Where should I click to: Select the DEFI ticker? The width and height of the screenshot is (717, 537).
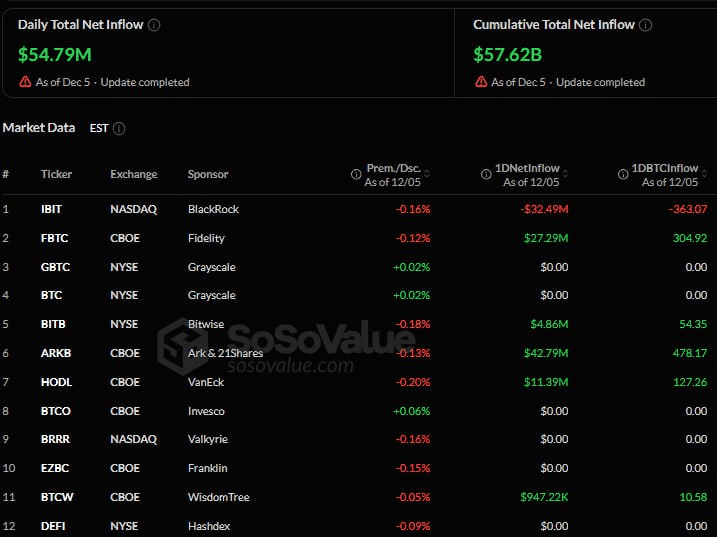[x=53, y=526]
